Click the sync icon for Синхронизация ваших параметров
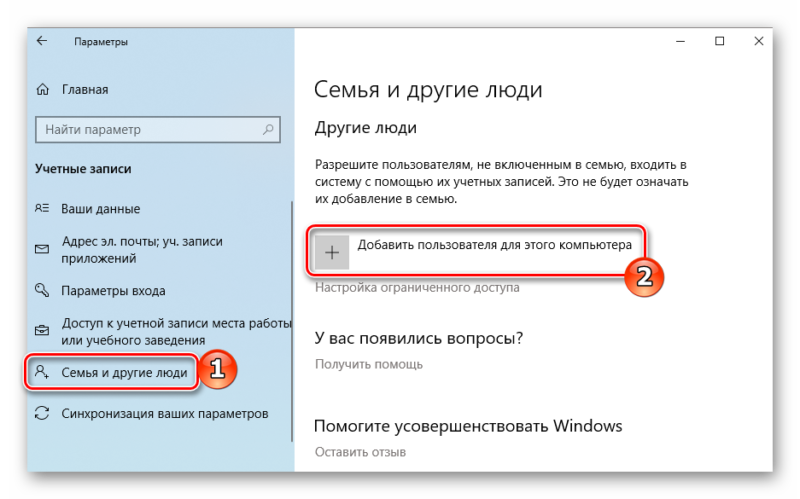 42,413
